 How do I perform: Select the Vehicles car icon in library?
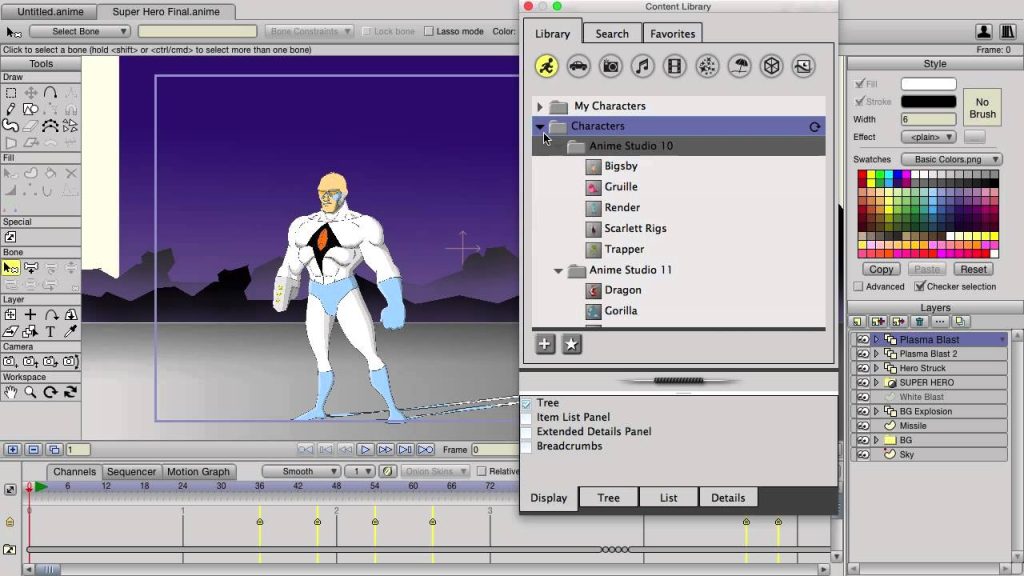(x=578, y=66)
